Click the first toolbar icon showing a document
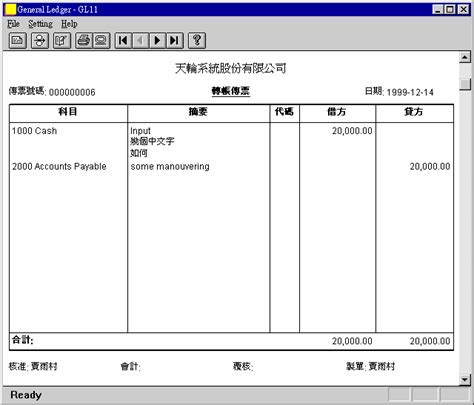This screenshot has height=405, width=474. pyautogui.click(x=17, y=41)
